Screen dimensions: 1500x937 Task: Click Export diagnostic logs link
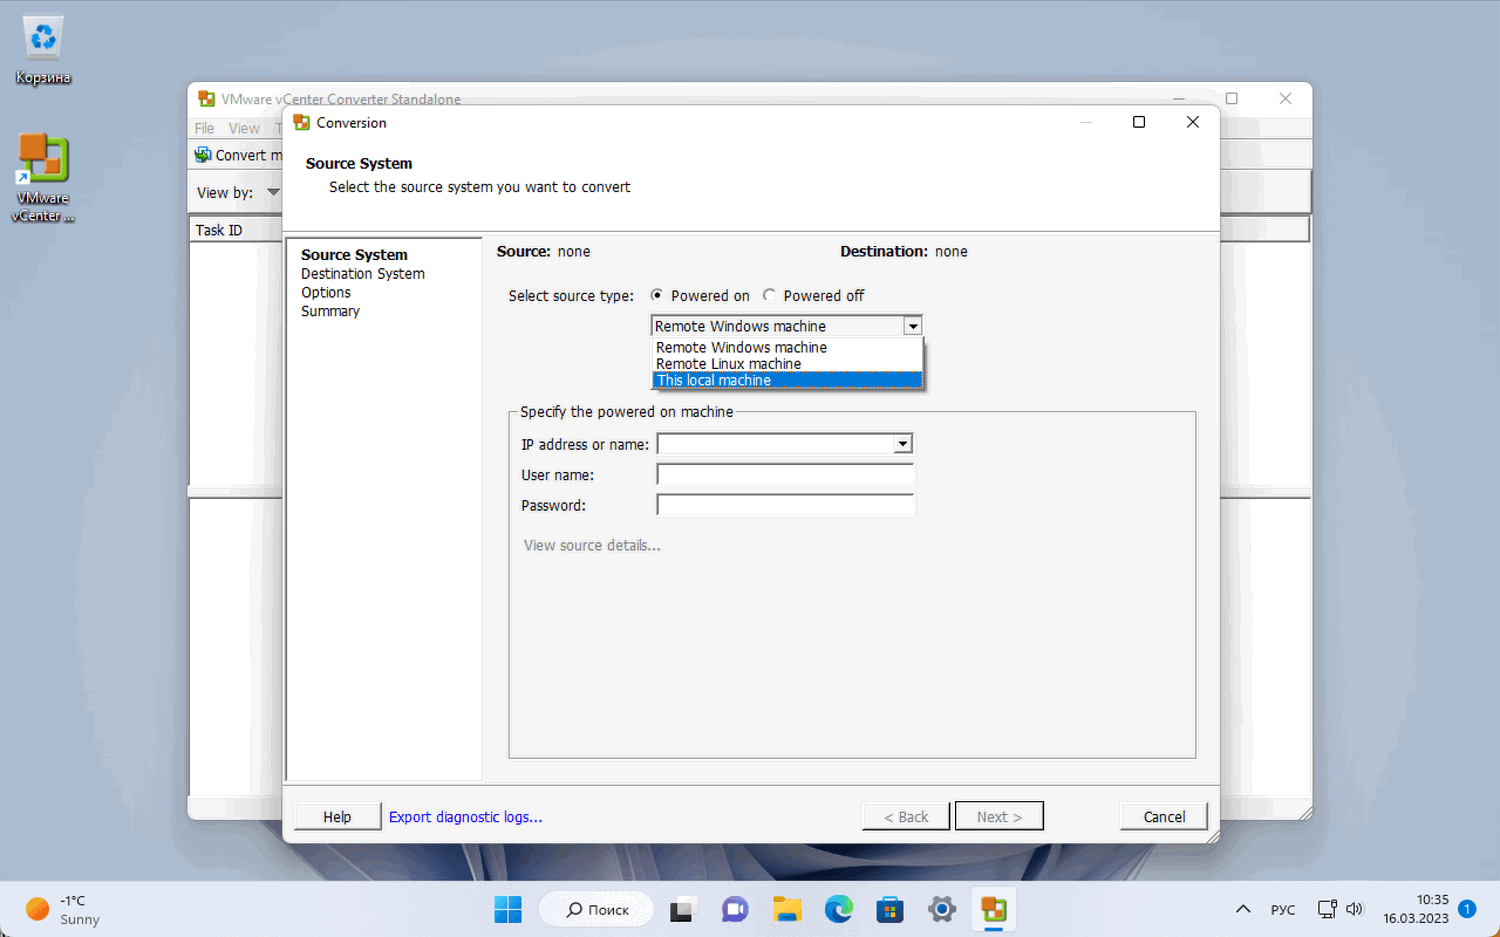pos(466,817)
